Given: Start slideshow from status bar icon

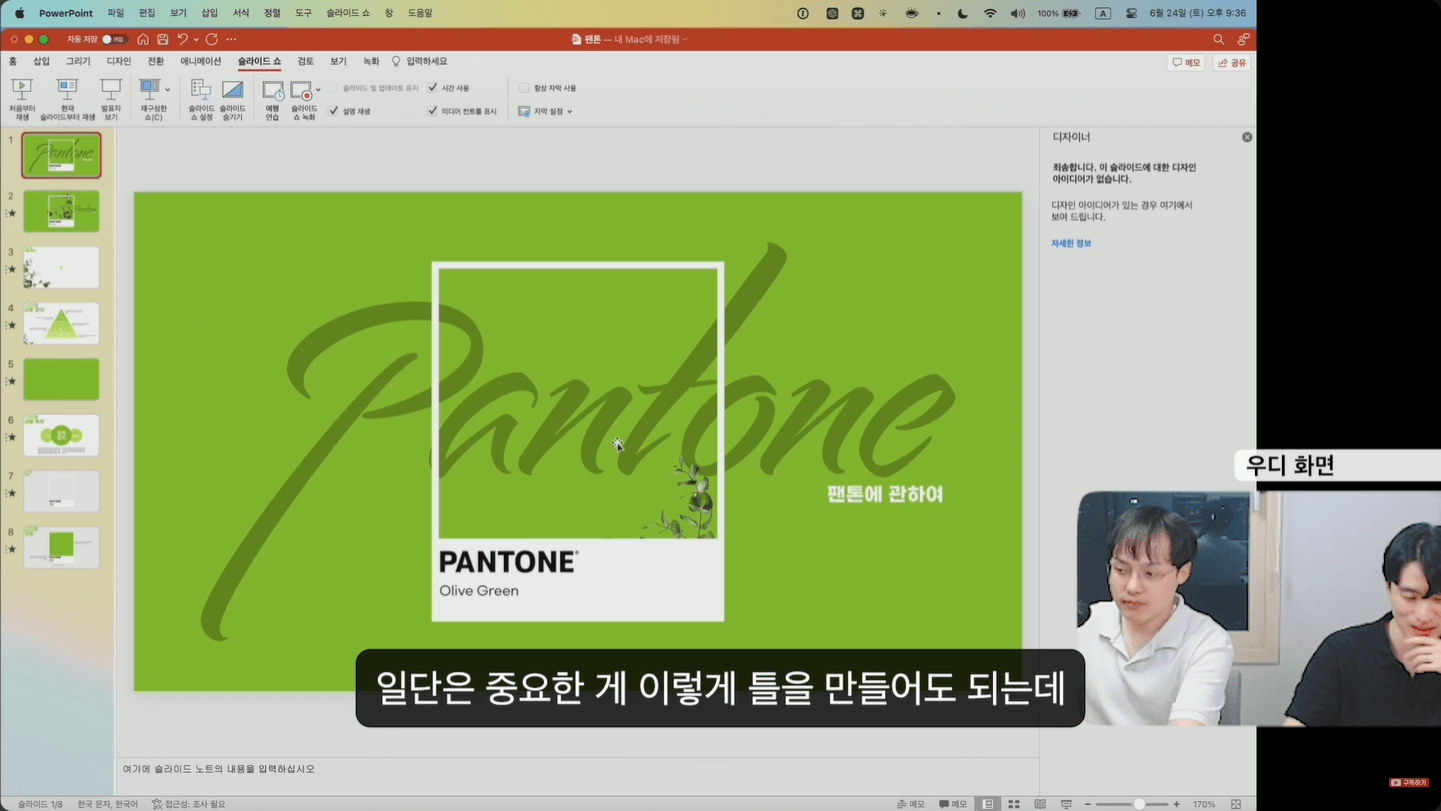Looking at the screenshot, I should click(1066, 804).
